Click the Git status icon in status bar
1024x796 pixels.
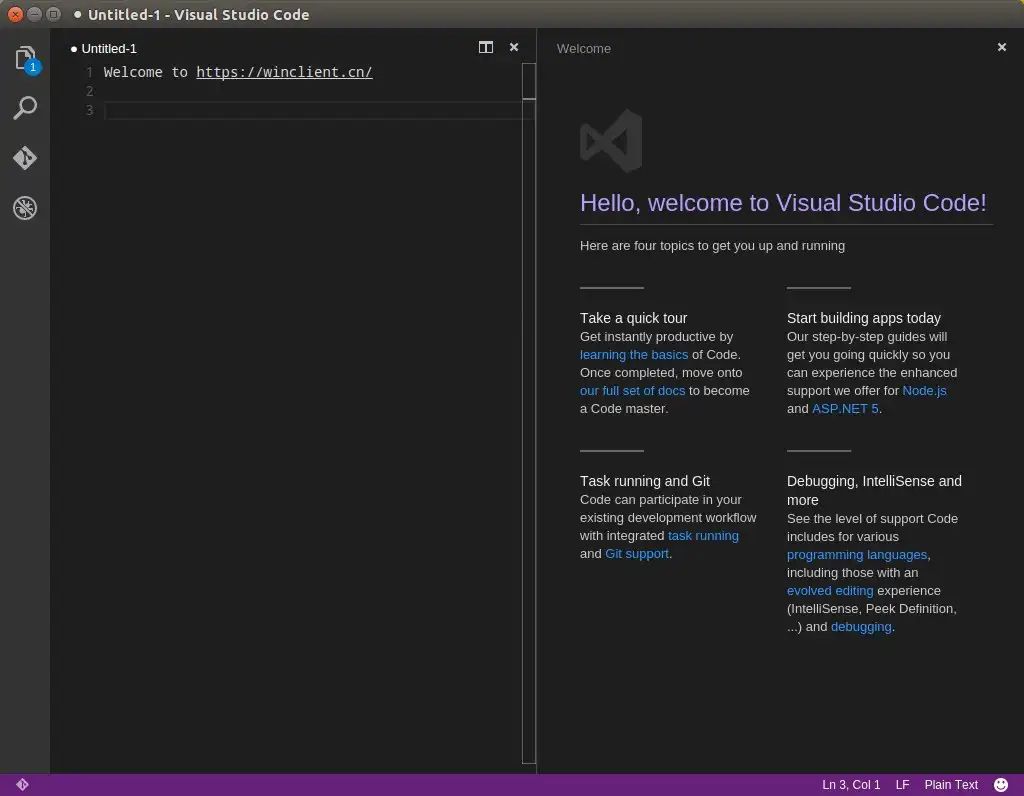coord(22,784)
